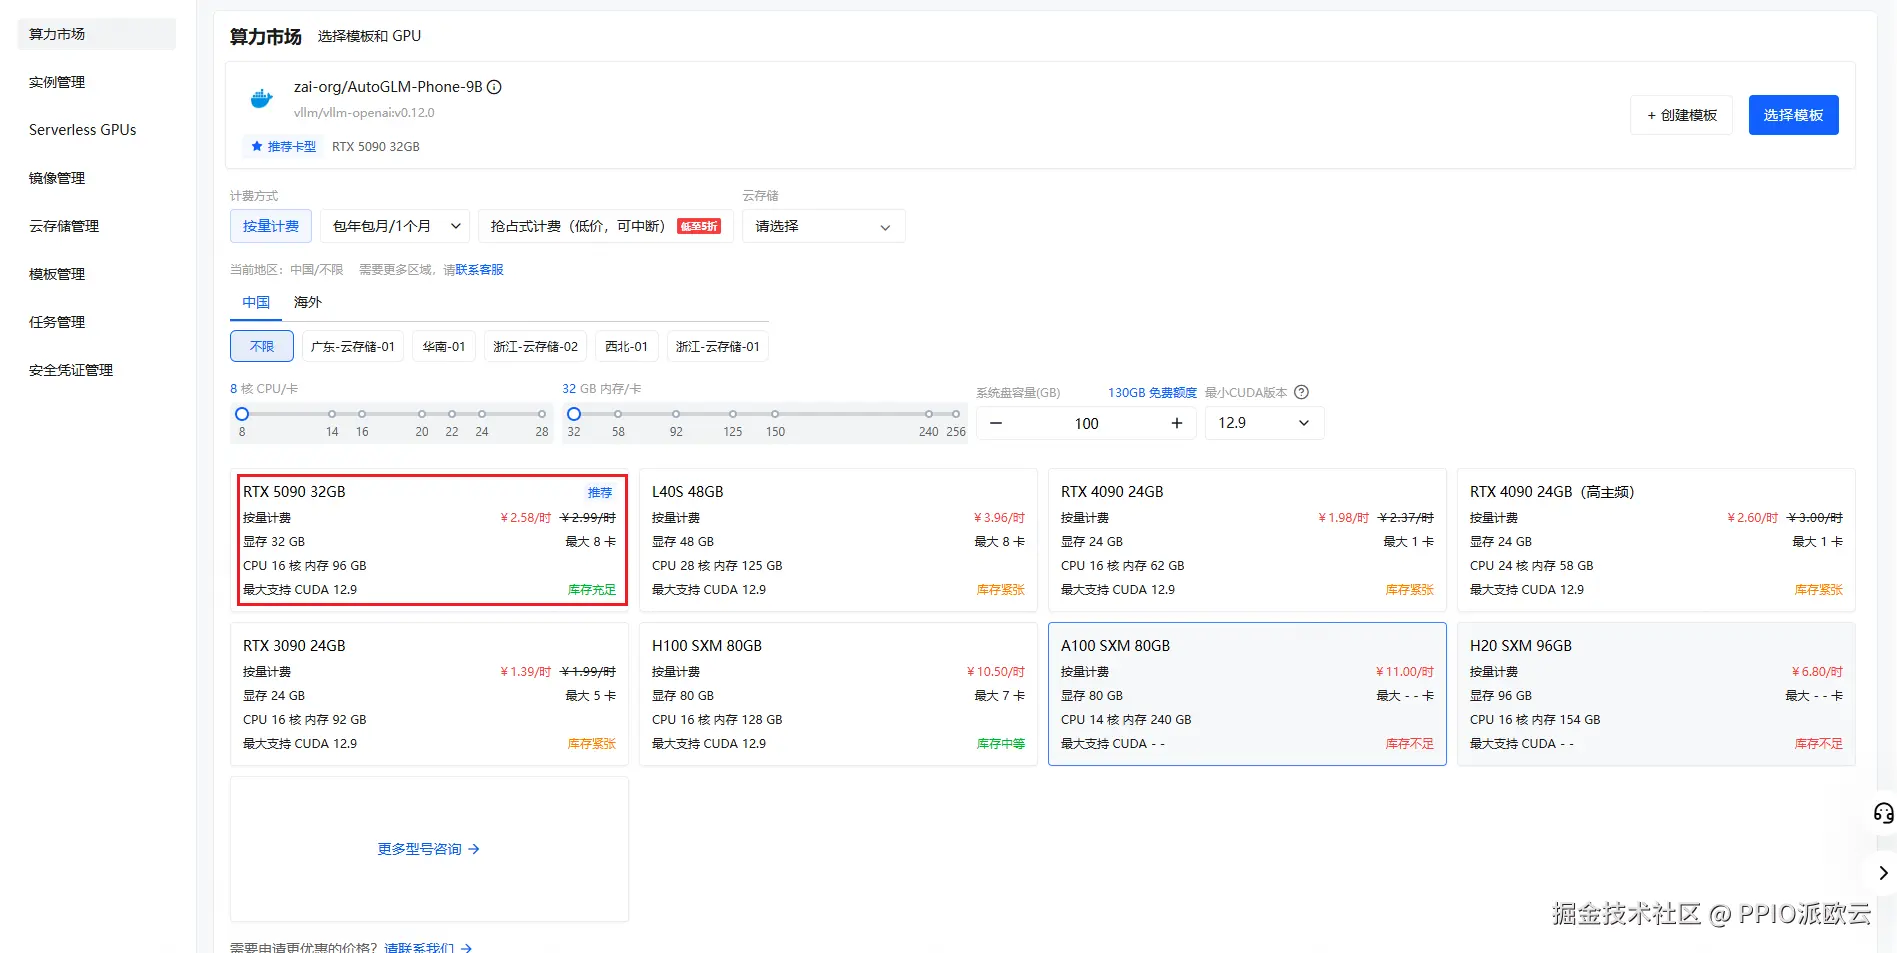Switch to the 中国 region tab
Viewport: 1897px width, 953px height.
(x=256, y=302)
